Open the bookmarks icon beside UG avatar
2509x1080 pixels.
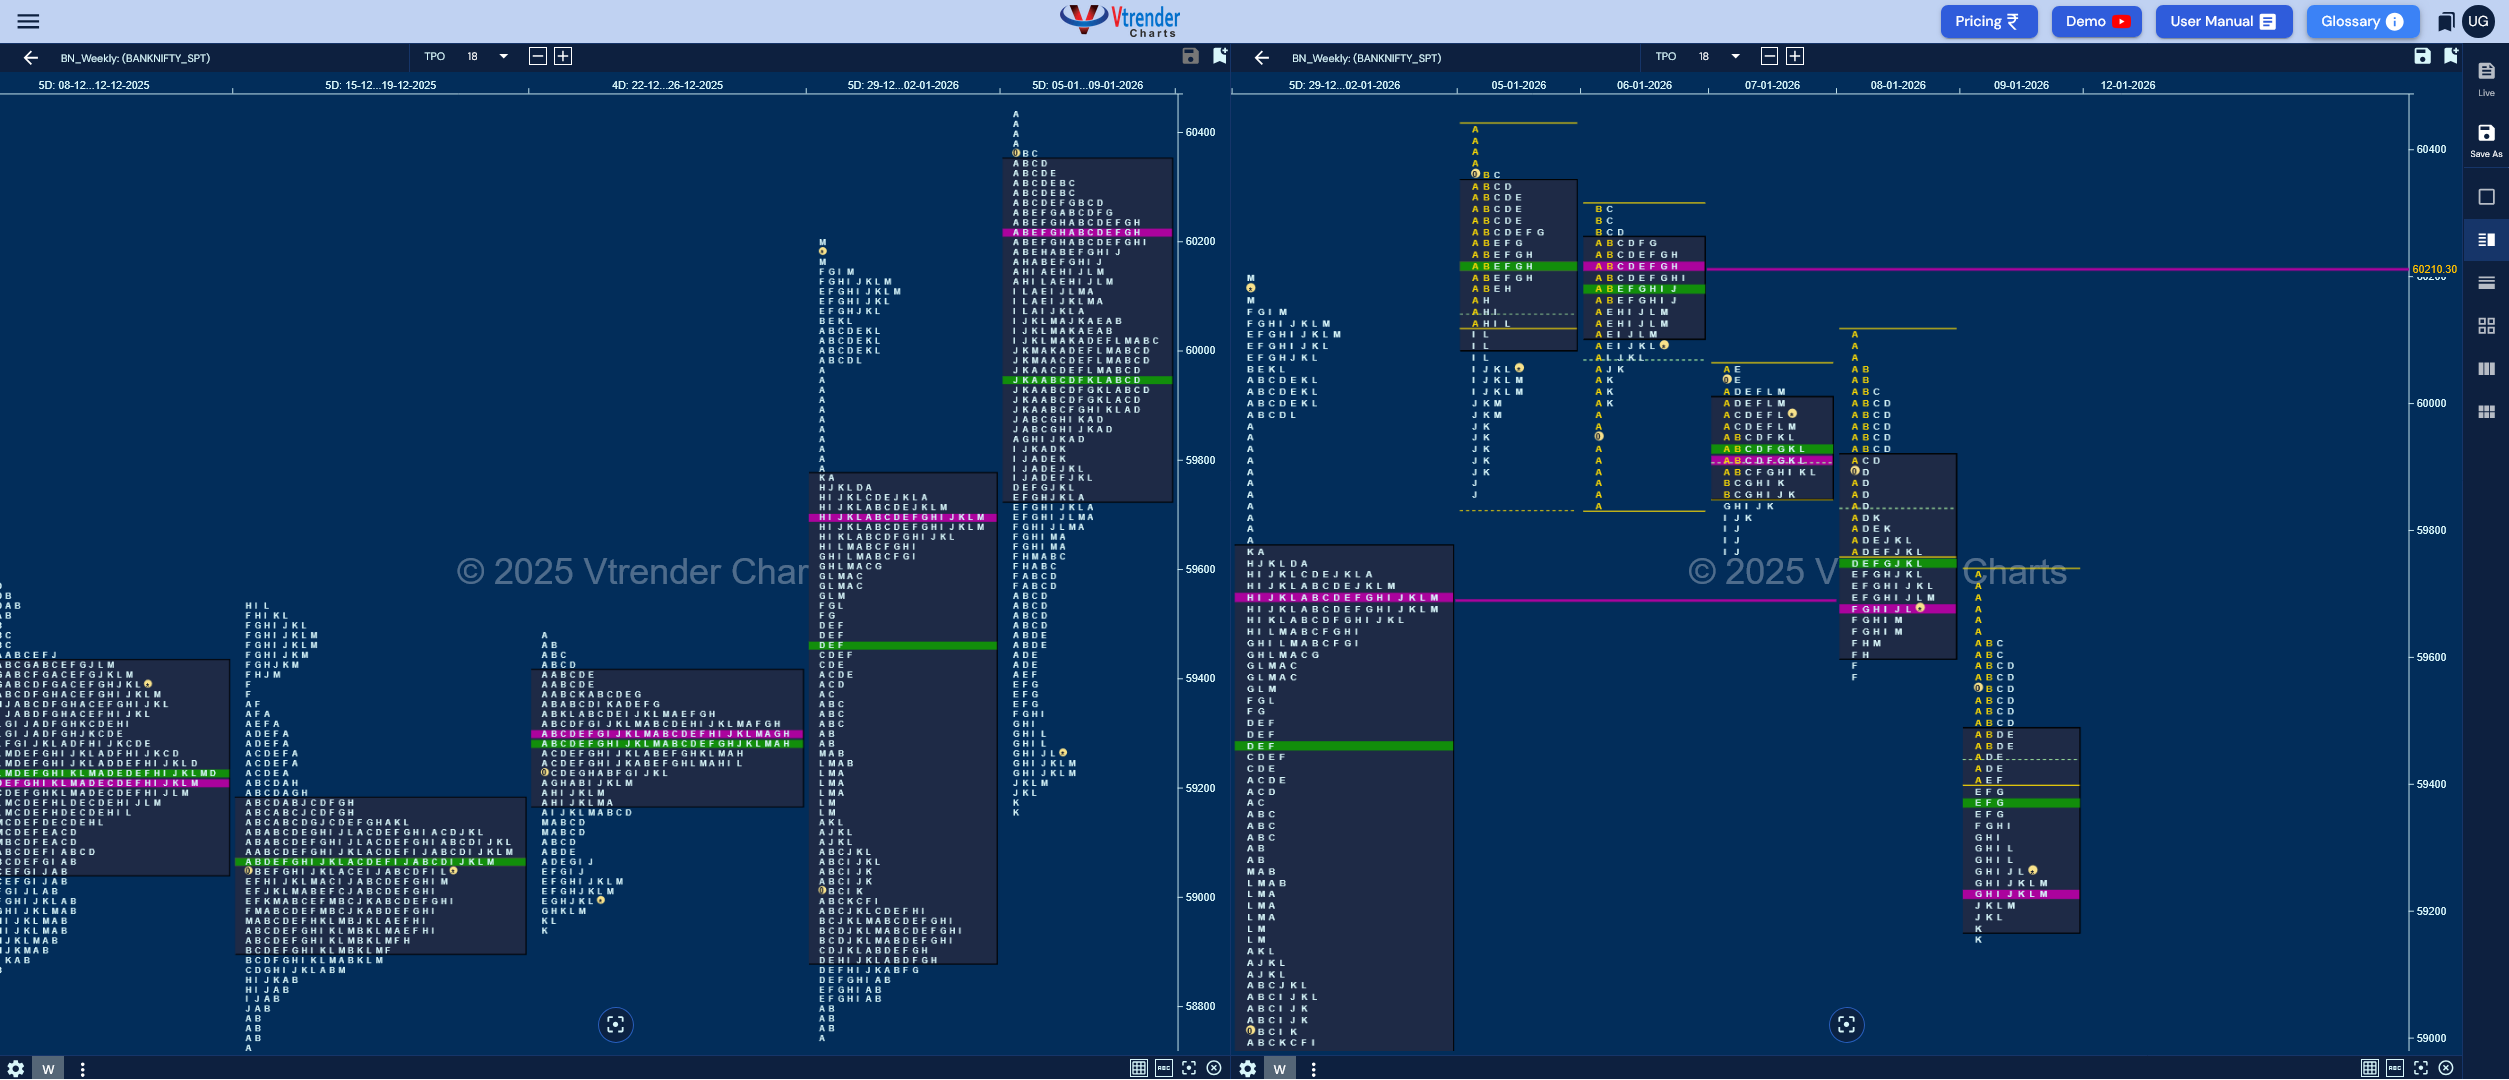(x=2446, y=21)
